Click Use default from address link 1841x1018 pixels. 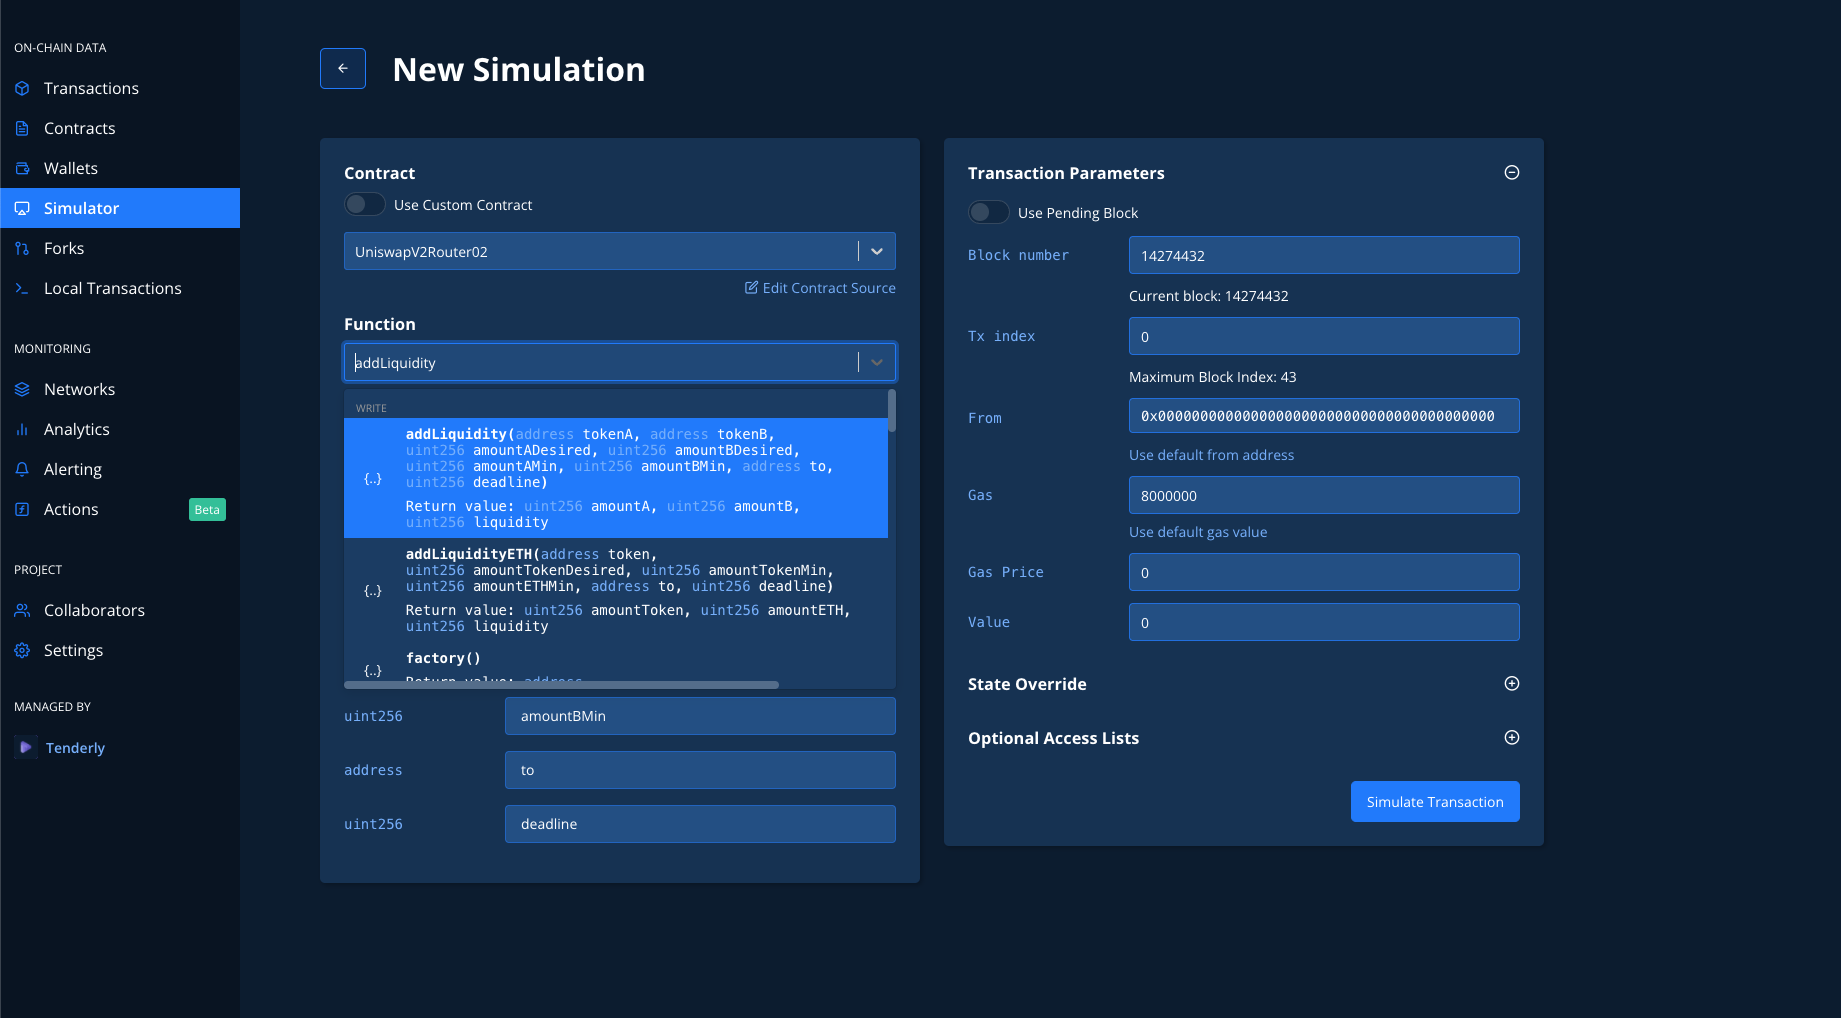pyautogui.click(x=1211, y=455)
